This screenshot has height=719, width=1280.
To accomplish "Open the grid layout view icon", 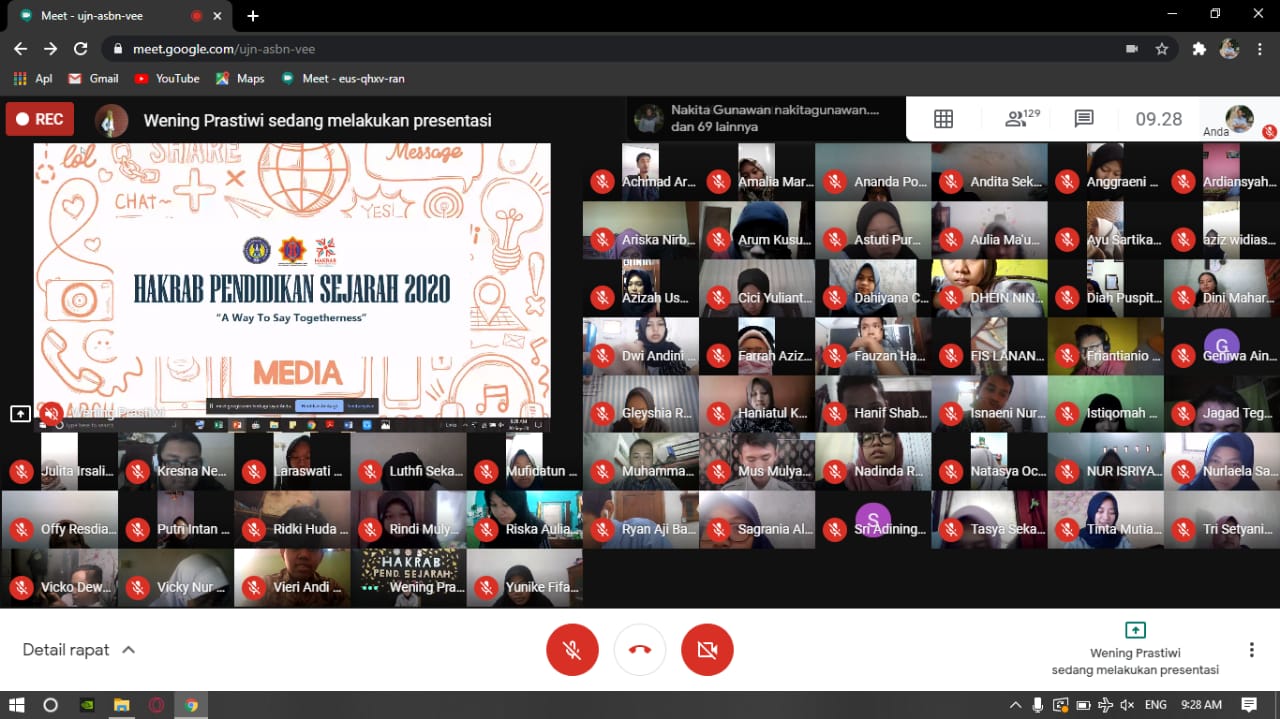I will 943,119.
